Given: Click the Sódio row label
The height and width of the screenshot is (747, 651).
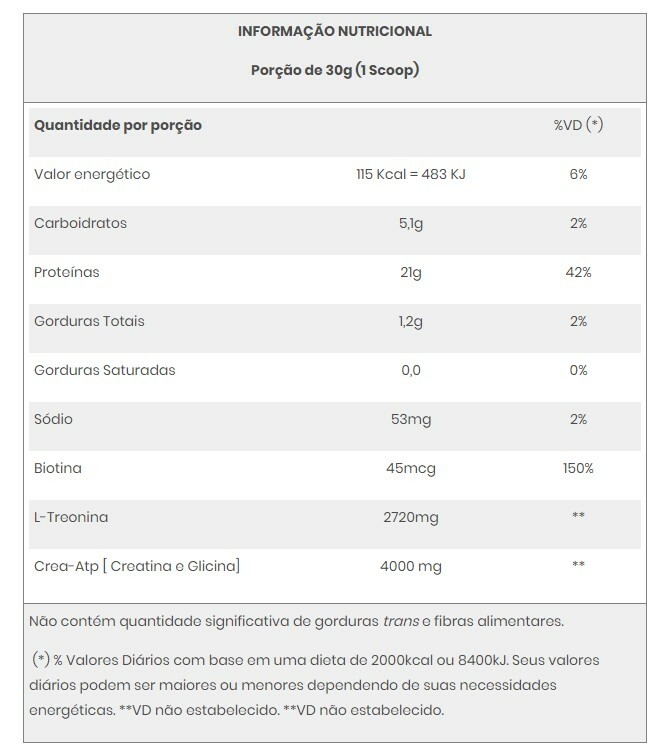Looking at the screenshot, I should [x=54, y=419].
